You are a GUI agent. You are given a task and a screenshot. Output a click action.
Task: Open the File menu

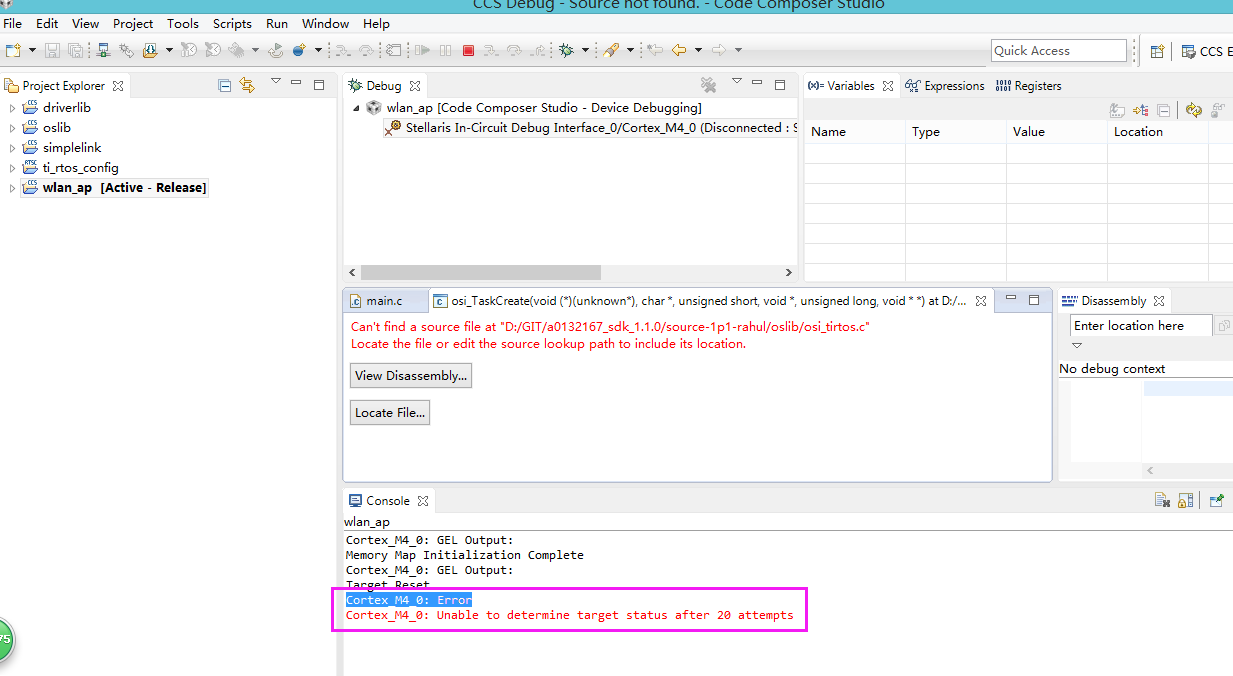pos(13,23)
